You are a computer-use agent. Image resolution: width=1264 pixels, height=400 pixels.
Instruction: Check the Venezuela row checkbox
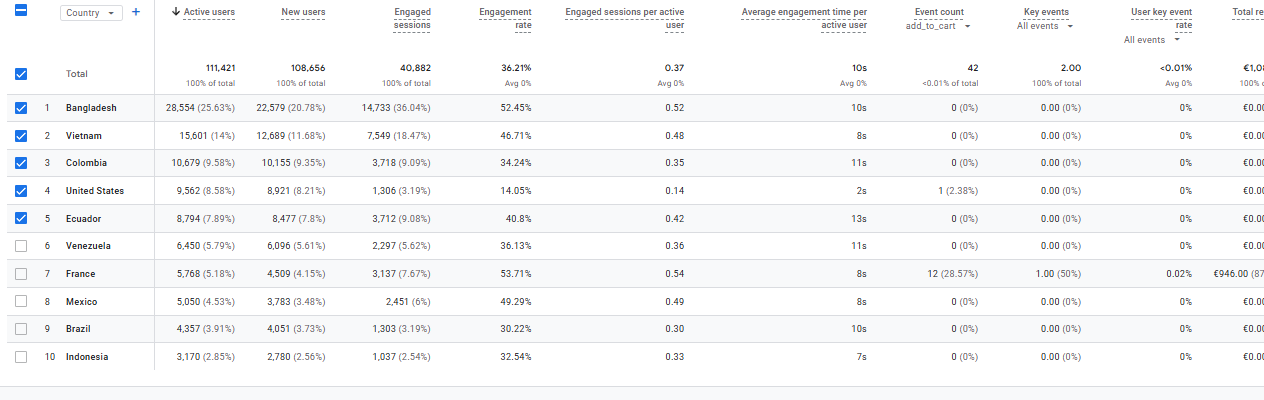pos(21,246)
